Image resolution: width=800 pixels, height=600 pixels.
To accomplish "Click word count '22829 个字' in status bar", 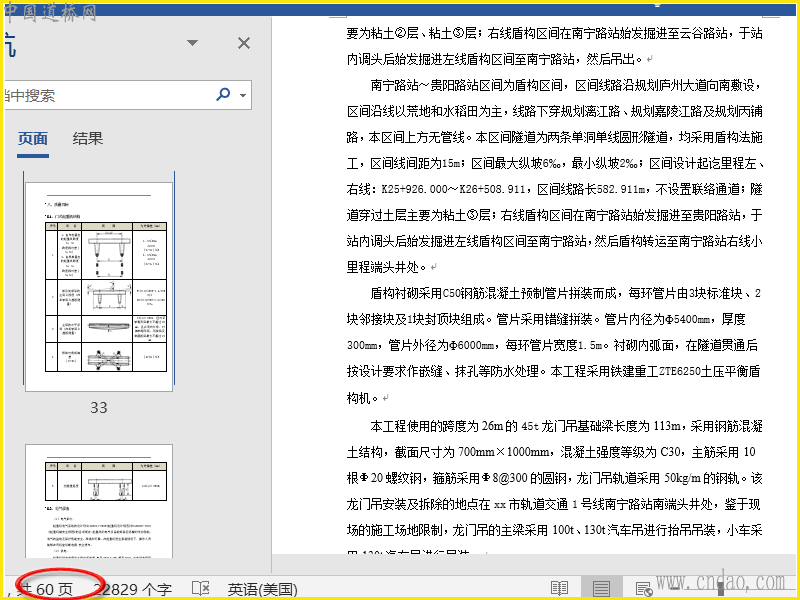I will (x=135, y=589).
